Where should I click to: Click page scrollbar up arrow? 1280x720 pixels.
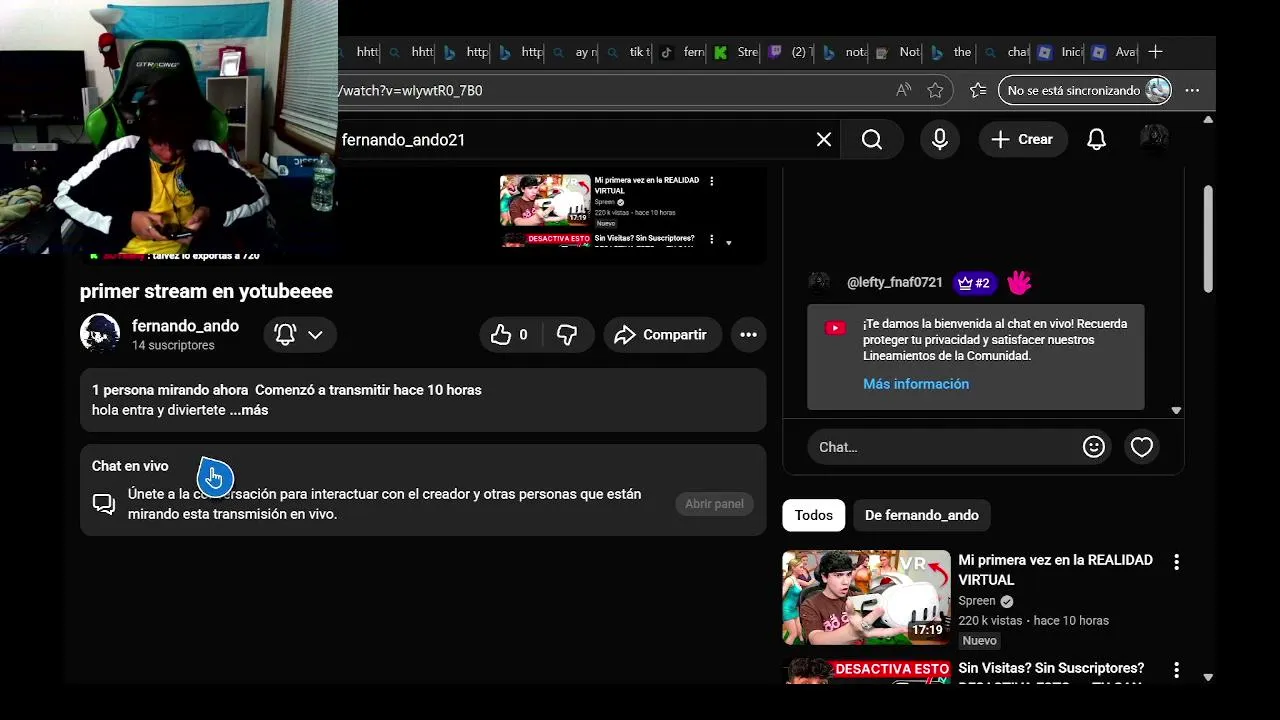click(1208, 119)
